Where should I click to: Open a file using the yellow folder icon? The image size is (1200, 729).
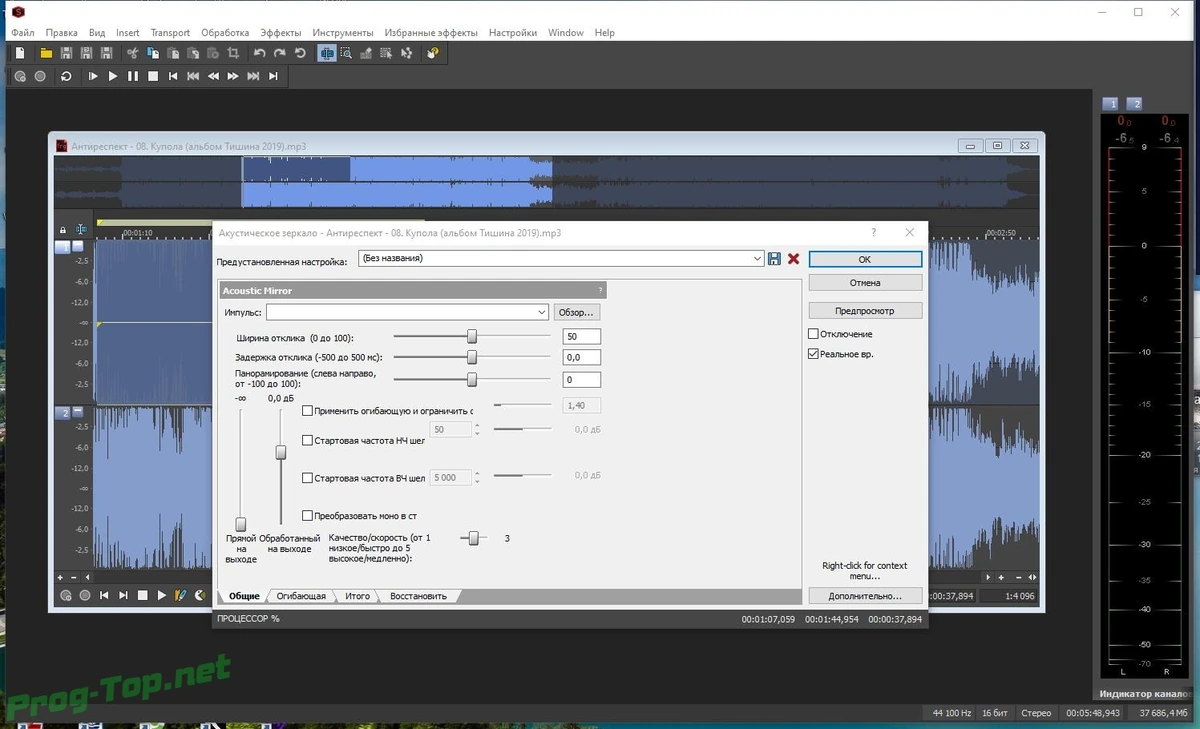[x=46, y=53]
